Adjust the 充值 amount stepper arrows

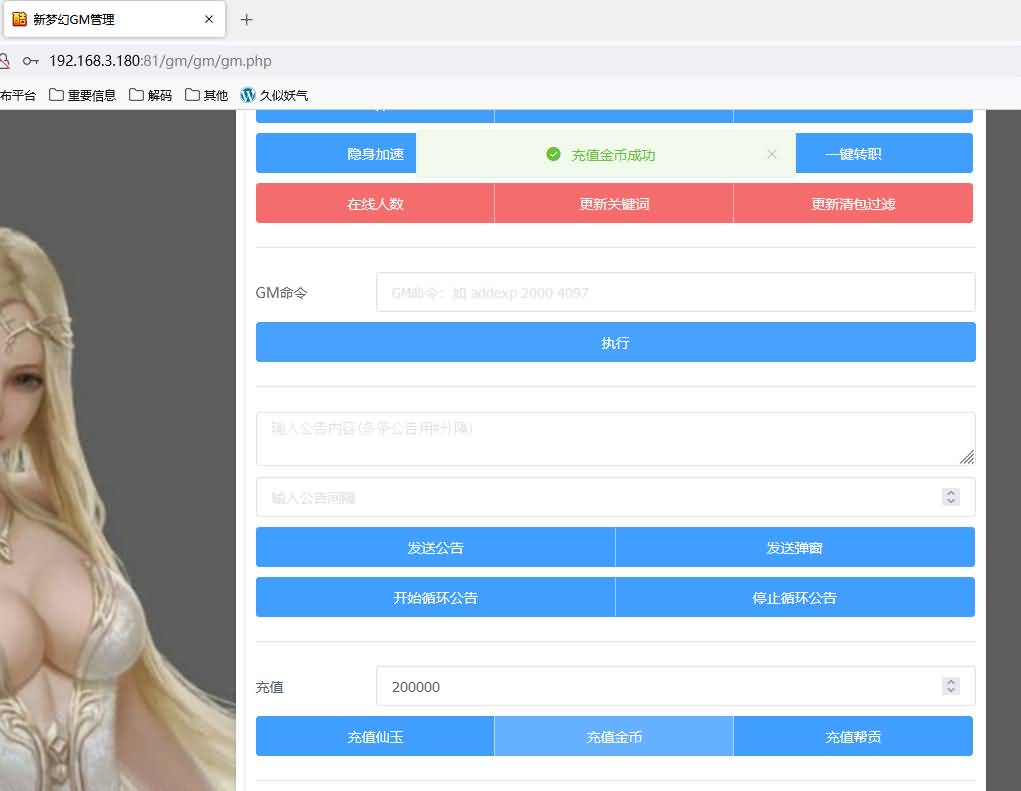951,686
